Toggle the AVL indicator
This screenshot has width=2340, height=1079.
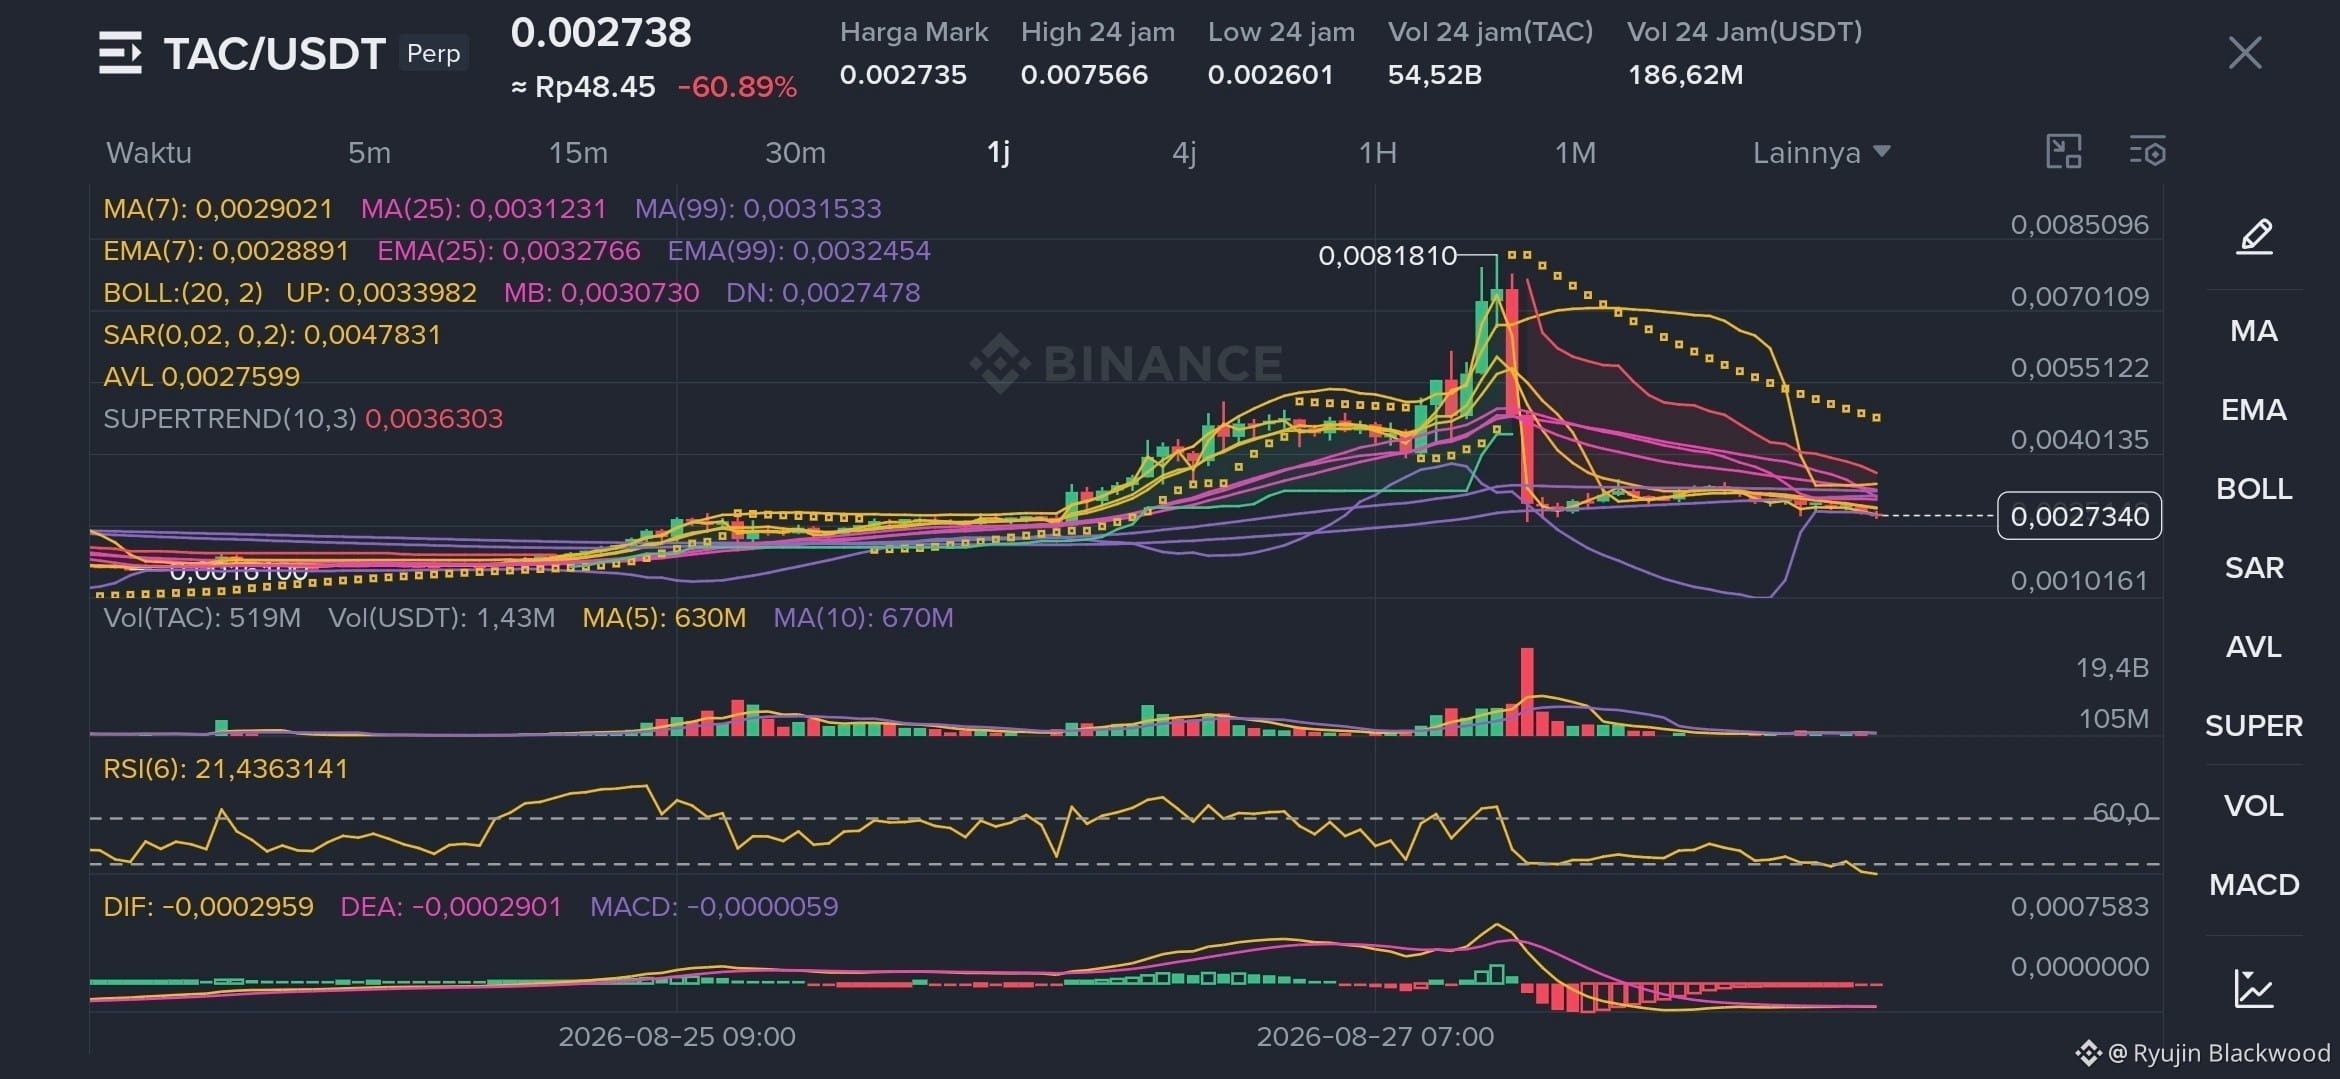pos(2254,647)
